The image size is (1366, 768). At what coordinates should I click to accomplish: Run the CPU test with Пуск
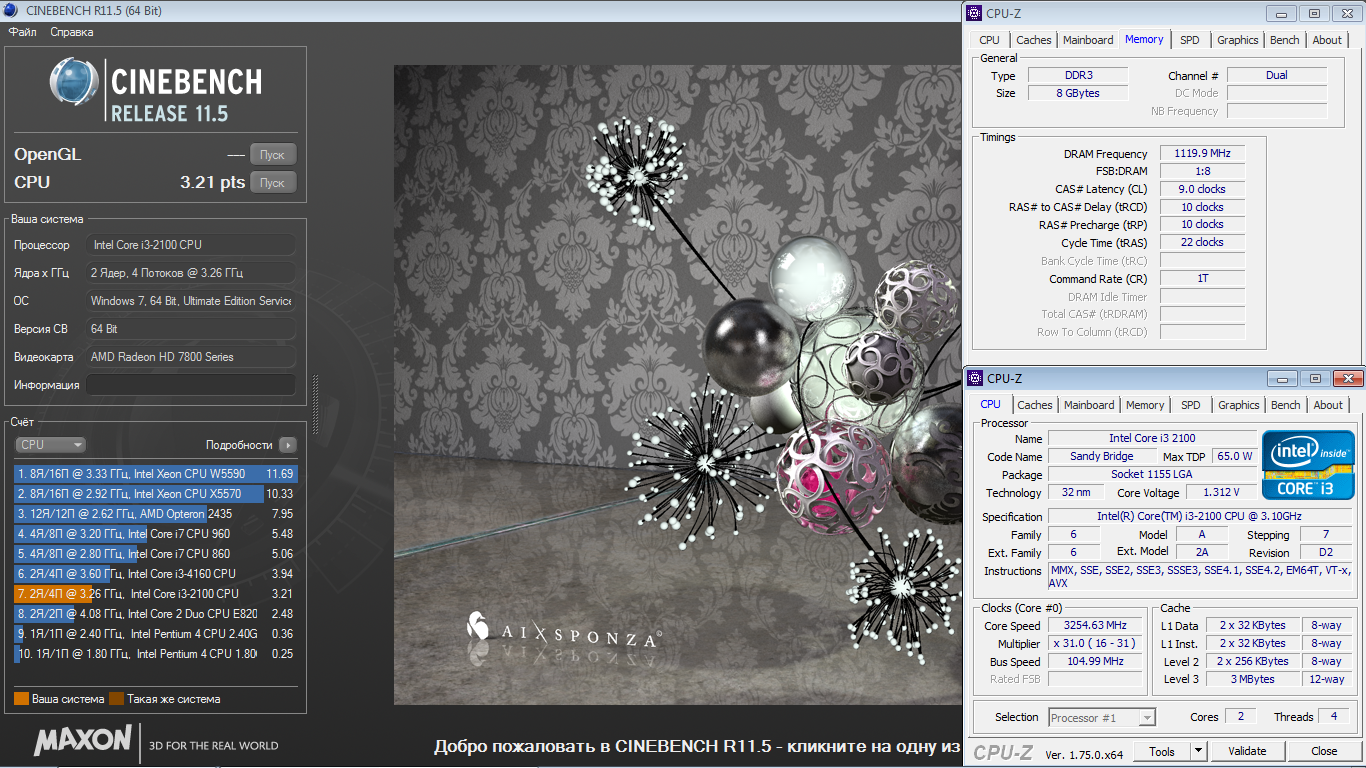[x=273, y=182]
